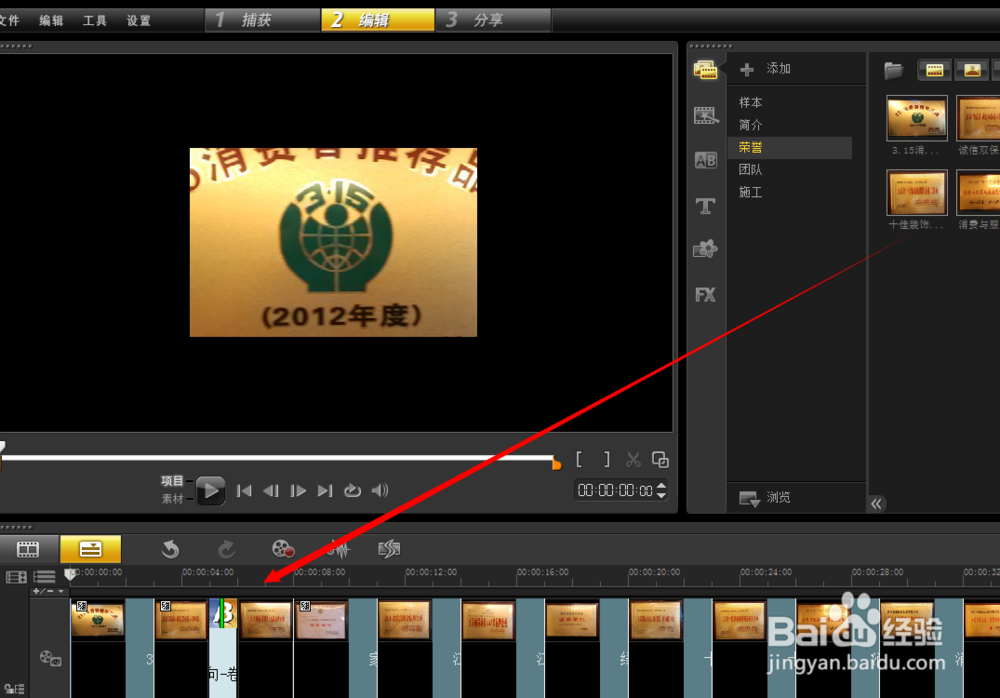Screen dimensions: 1000x698
Task: Open the Title (AB) library icon
Action: [705, 160]
